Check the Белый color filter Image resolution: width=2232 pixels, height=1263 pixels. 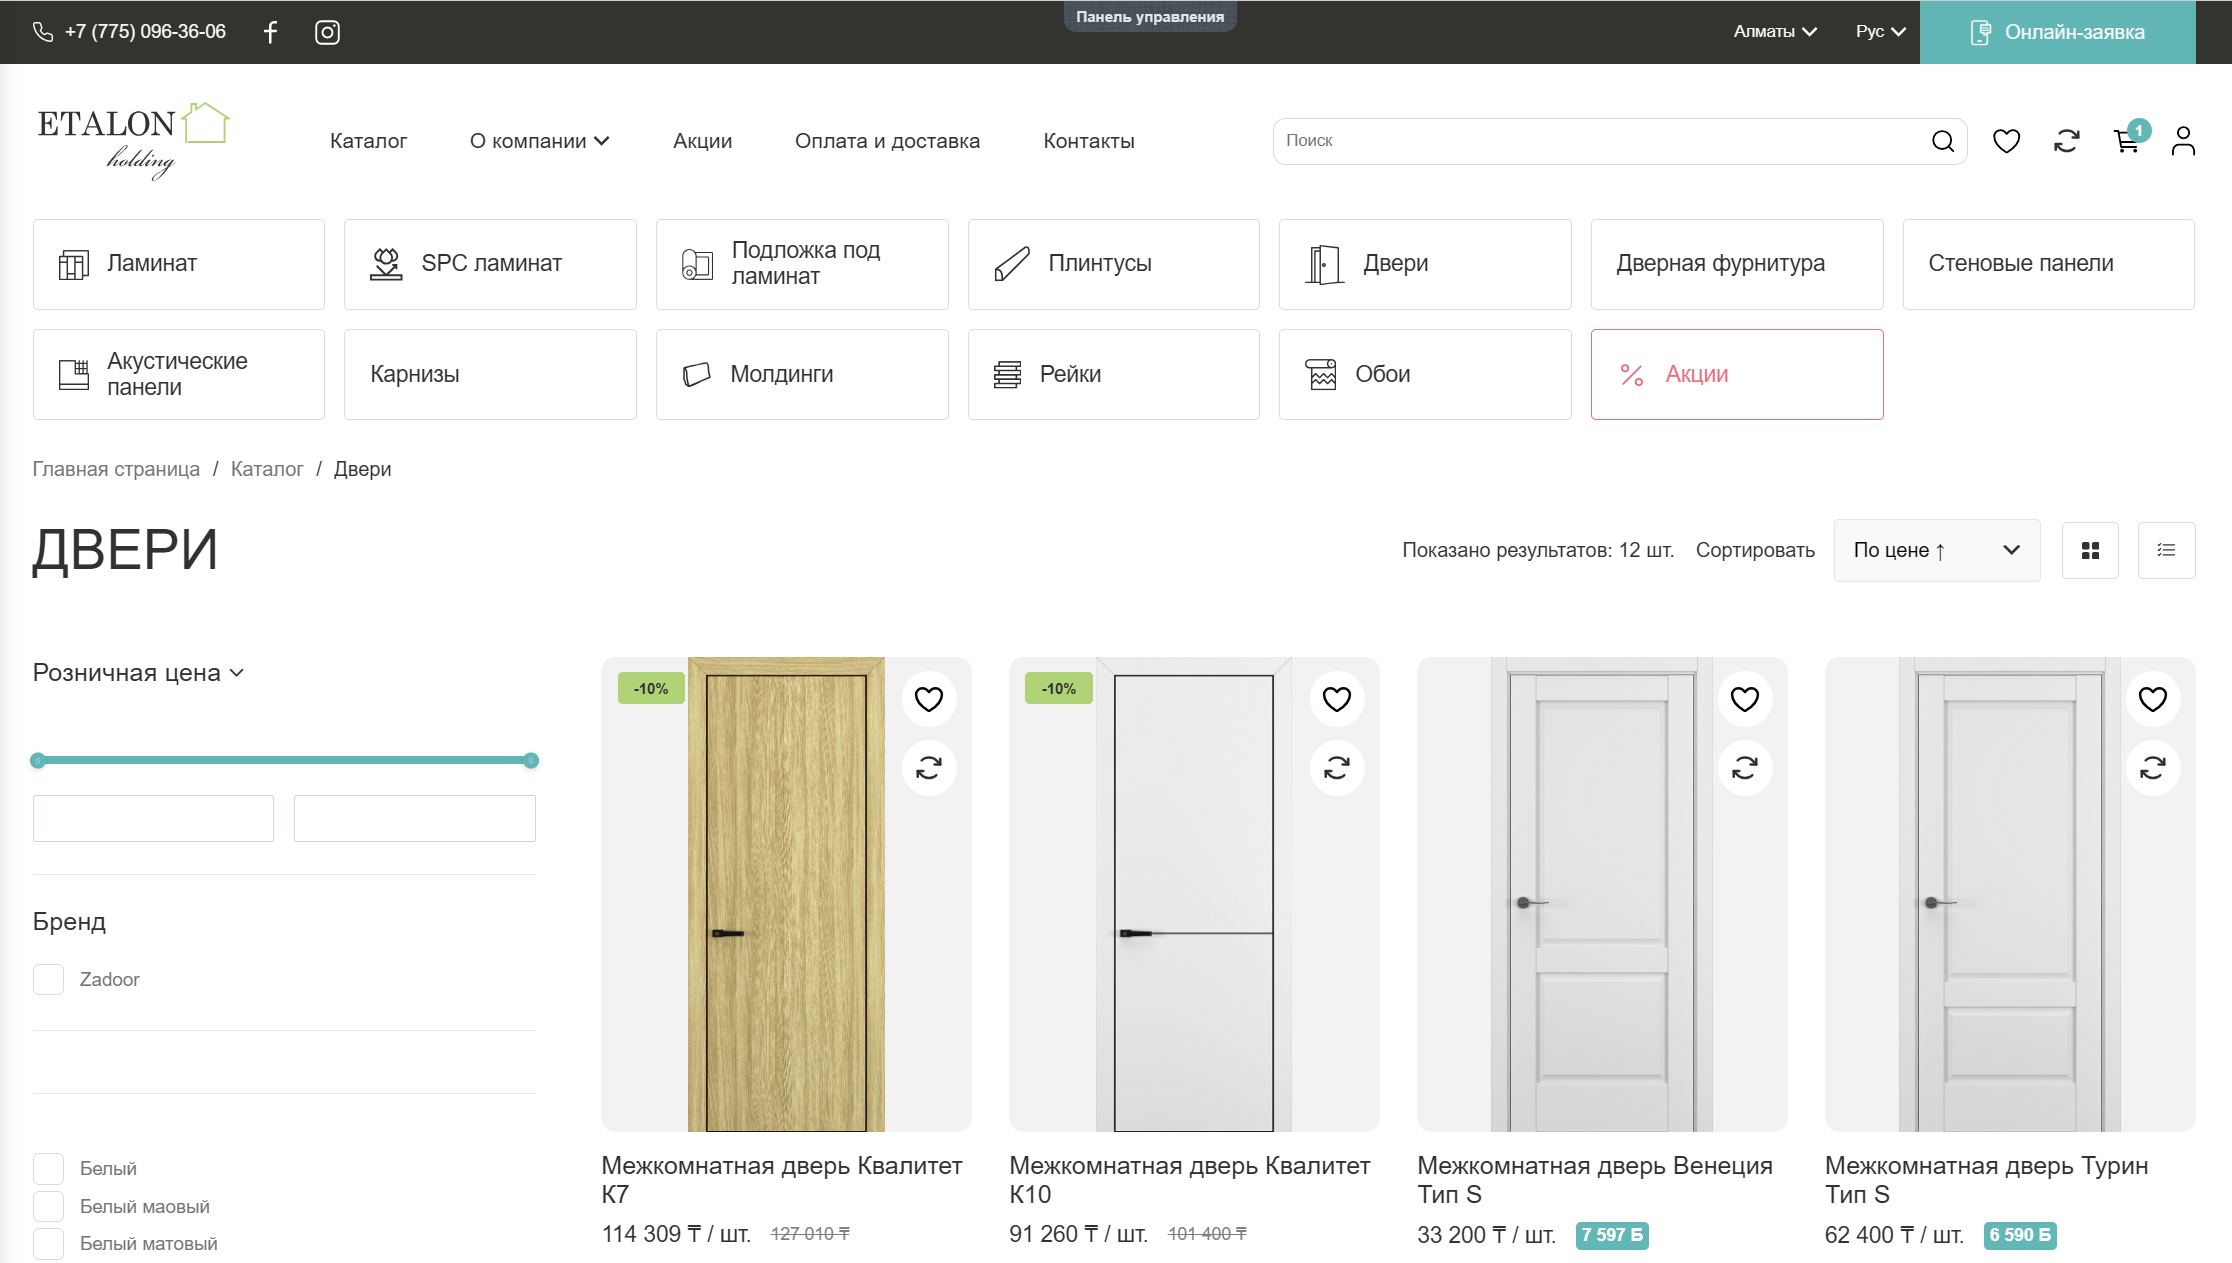[x=49, y=1168]
